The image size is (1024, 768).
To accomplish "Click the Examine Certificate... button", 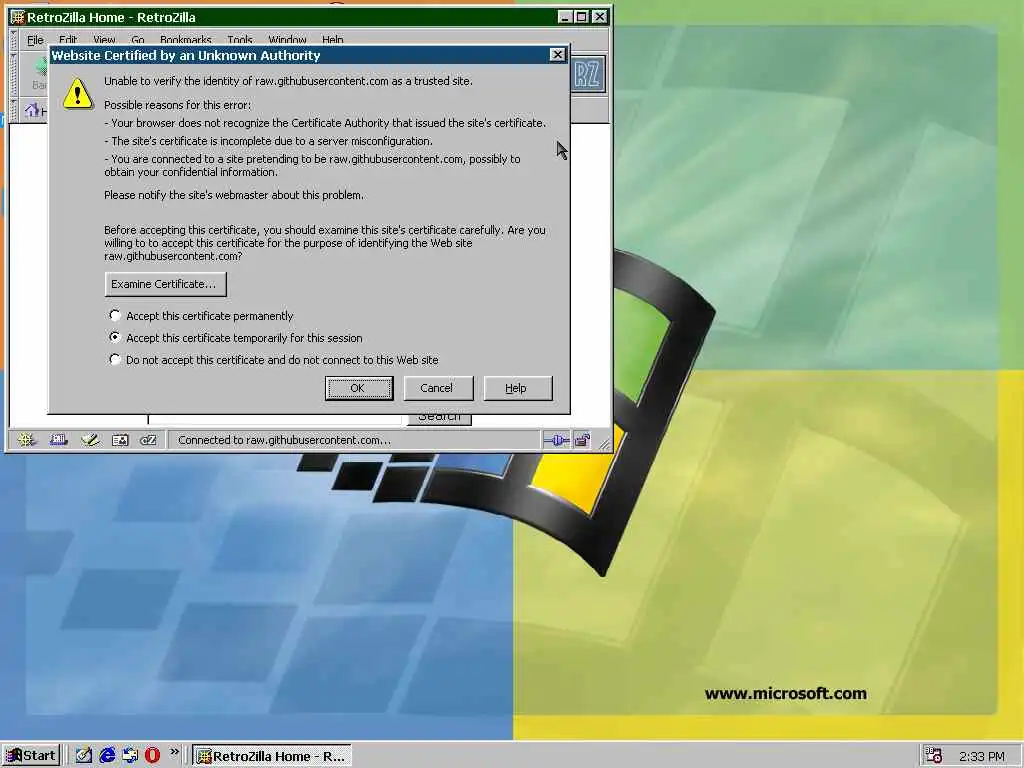I will pyautogui.click(x=165, y=284).
